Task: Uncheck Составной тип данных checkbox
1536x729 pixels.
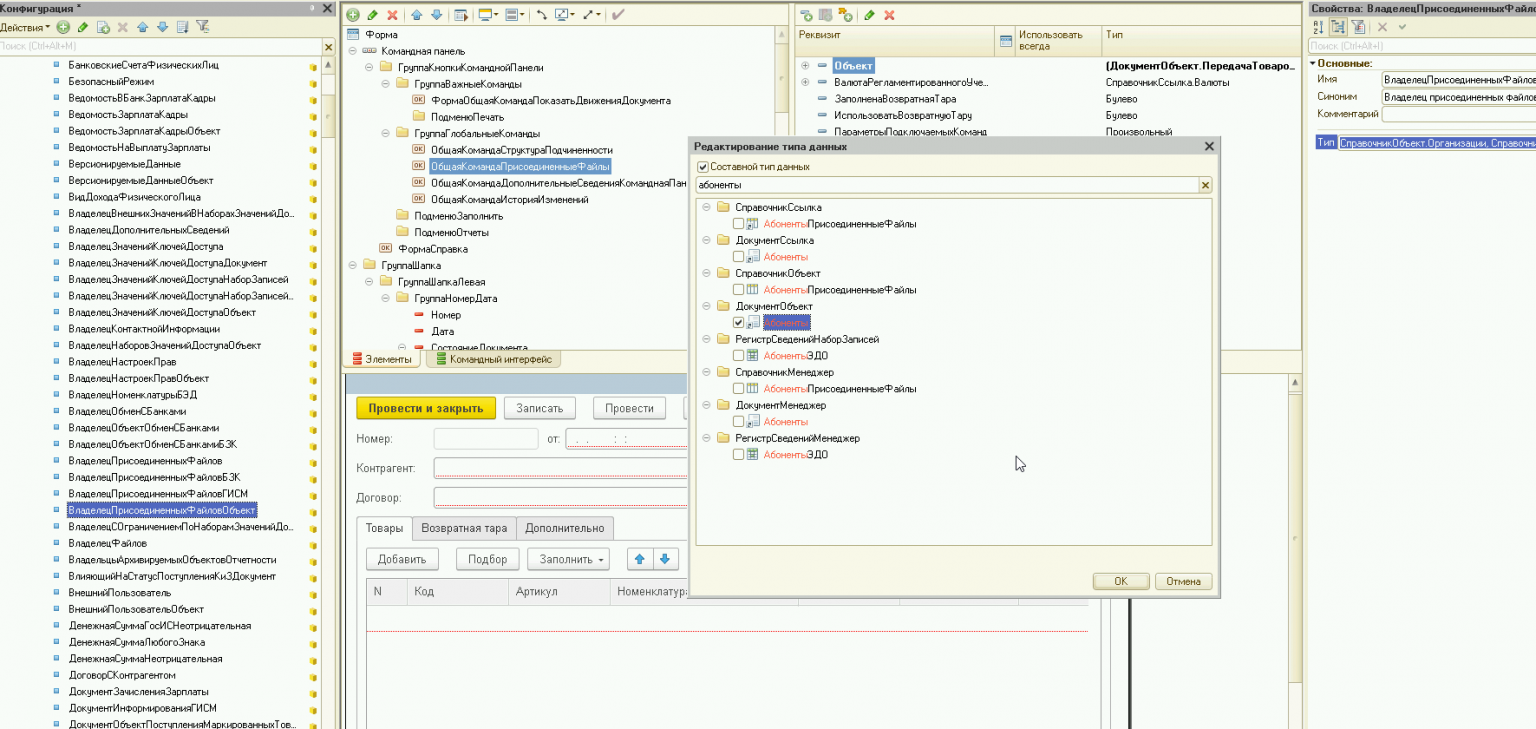Action: (703, 167)
